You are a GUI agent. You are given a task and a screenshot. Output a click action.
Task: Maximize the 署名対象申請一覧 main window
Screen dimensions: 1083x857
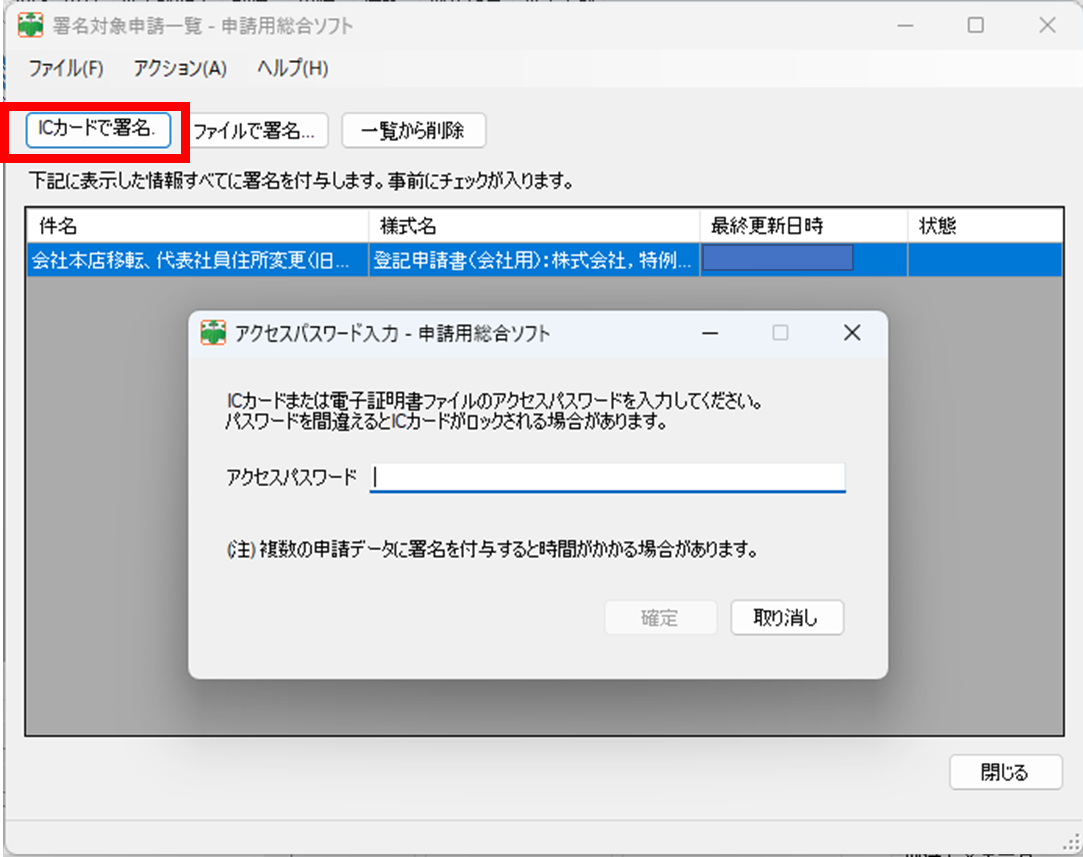[975, 26]
